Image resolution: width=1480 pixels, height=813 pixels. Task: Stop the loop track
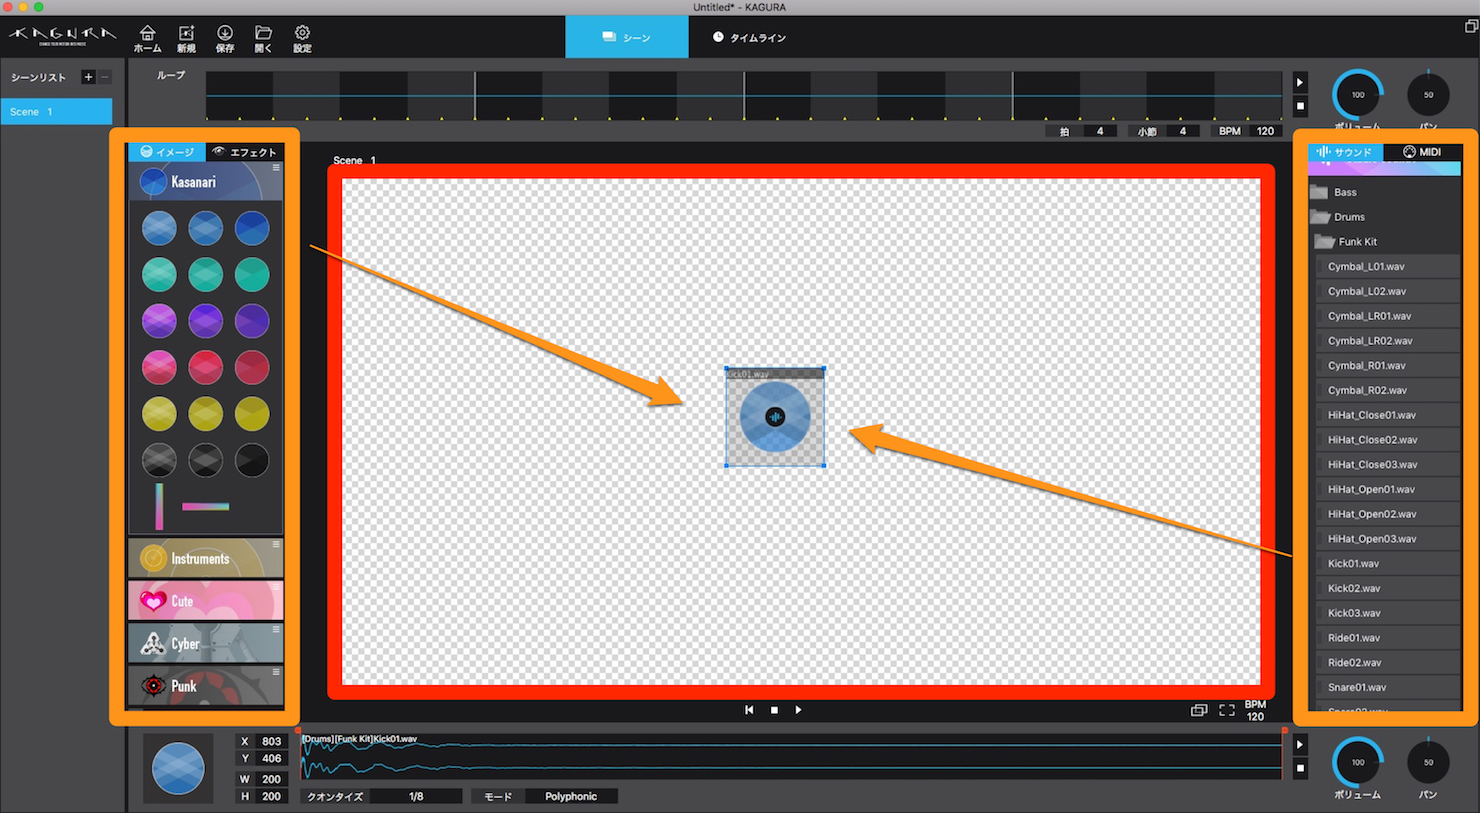pos(1300,105)
